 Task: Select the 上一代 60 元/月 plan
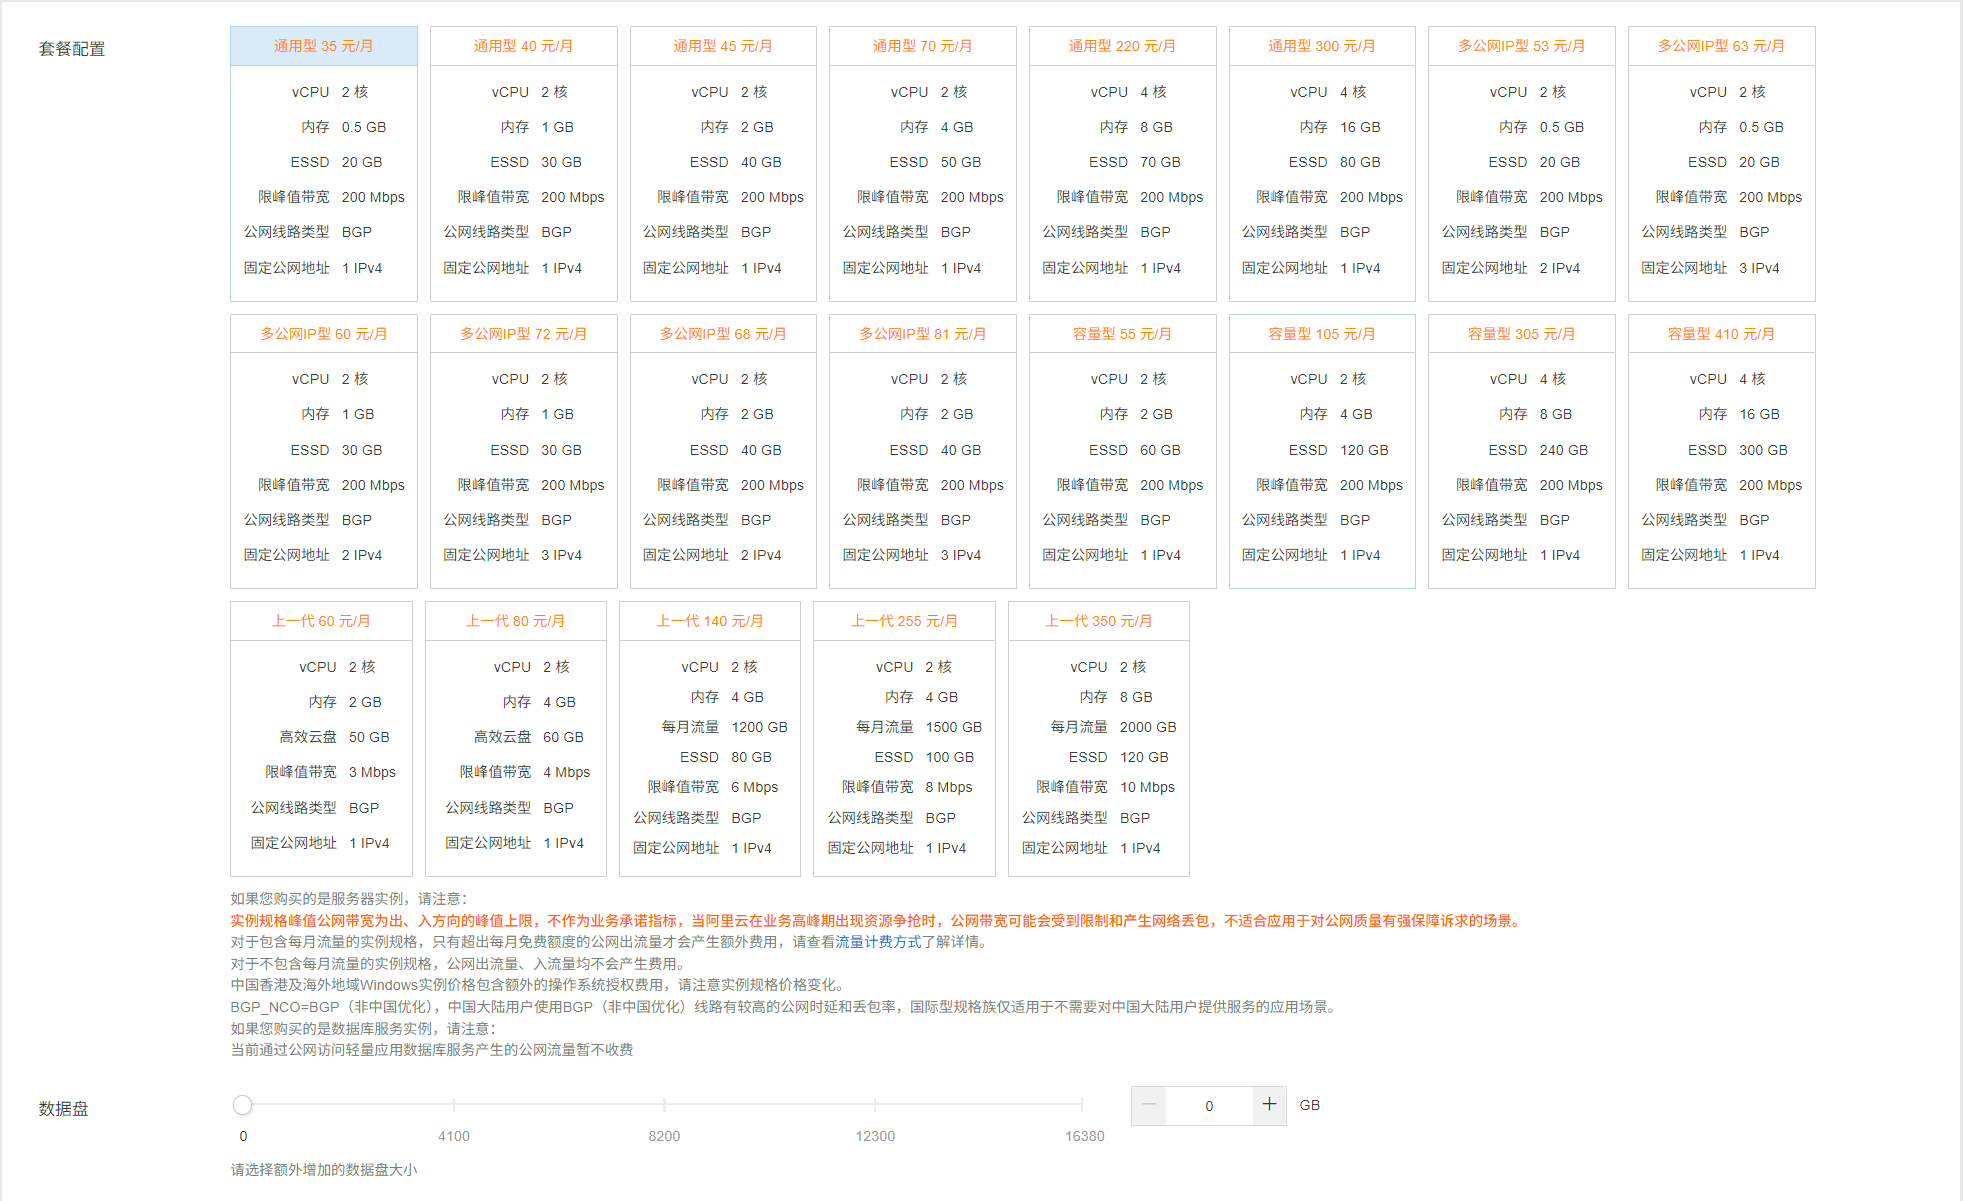point(321,621)
